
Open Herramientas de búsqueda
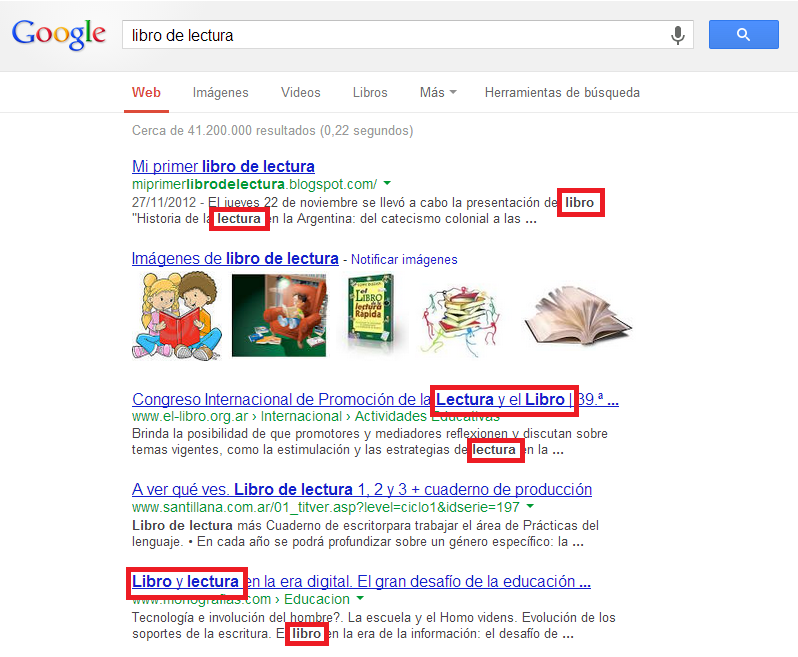562,93
